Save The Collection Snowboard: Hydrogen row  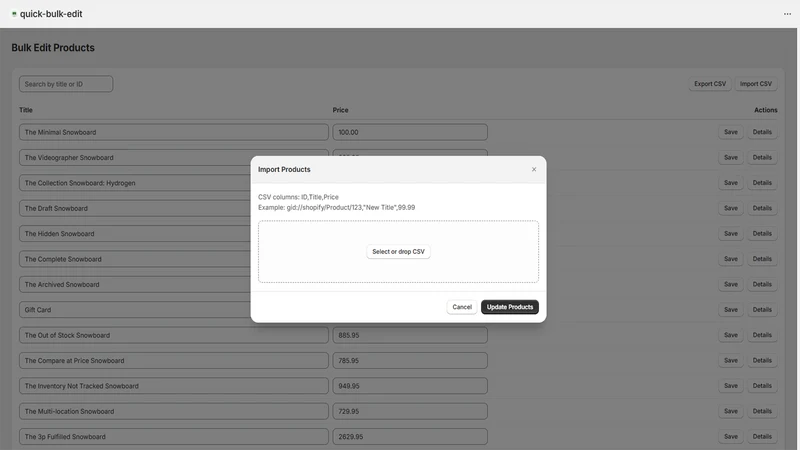[x=731, y=183]
